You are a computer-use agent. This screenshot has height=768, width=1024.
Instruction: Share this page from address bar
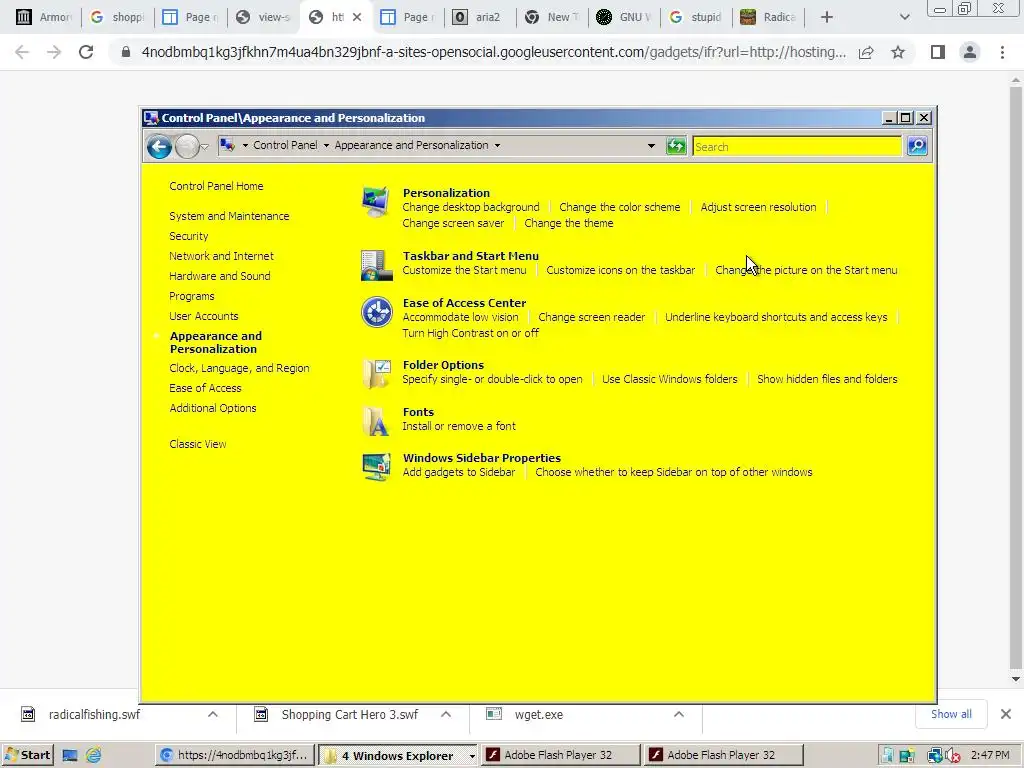[866, 52]
